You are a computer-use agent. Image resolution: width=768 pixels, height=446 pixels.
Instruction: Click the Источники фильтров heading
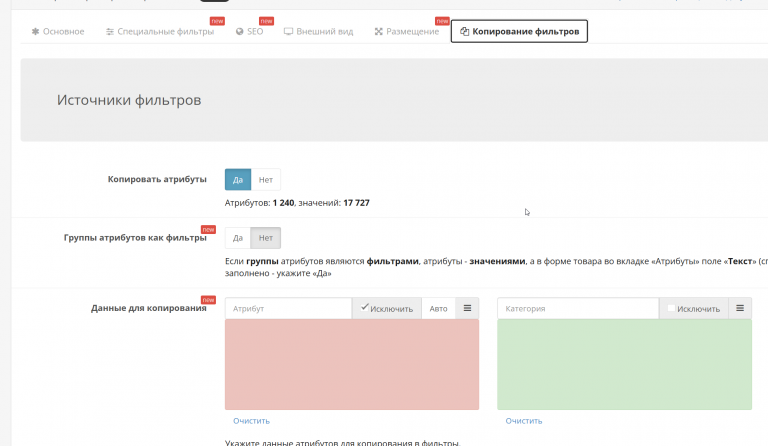(129, 100)
